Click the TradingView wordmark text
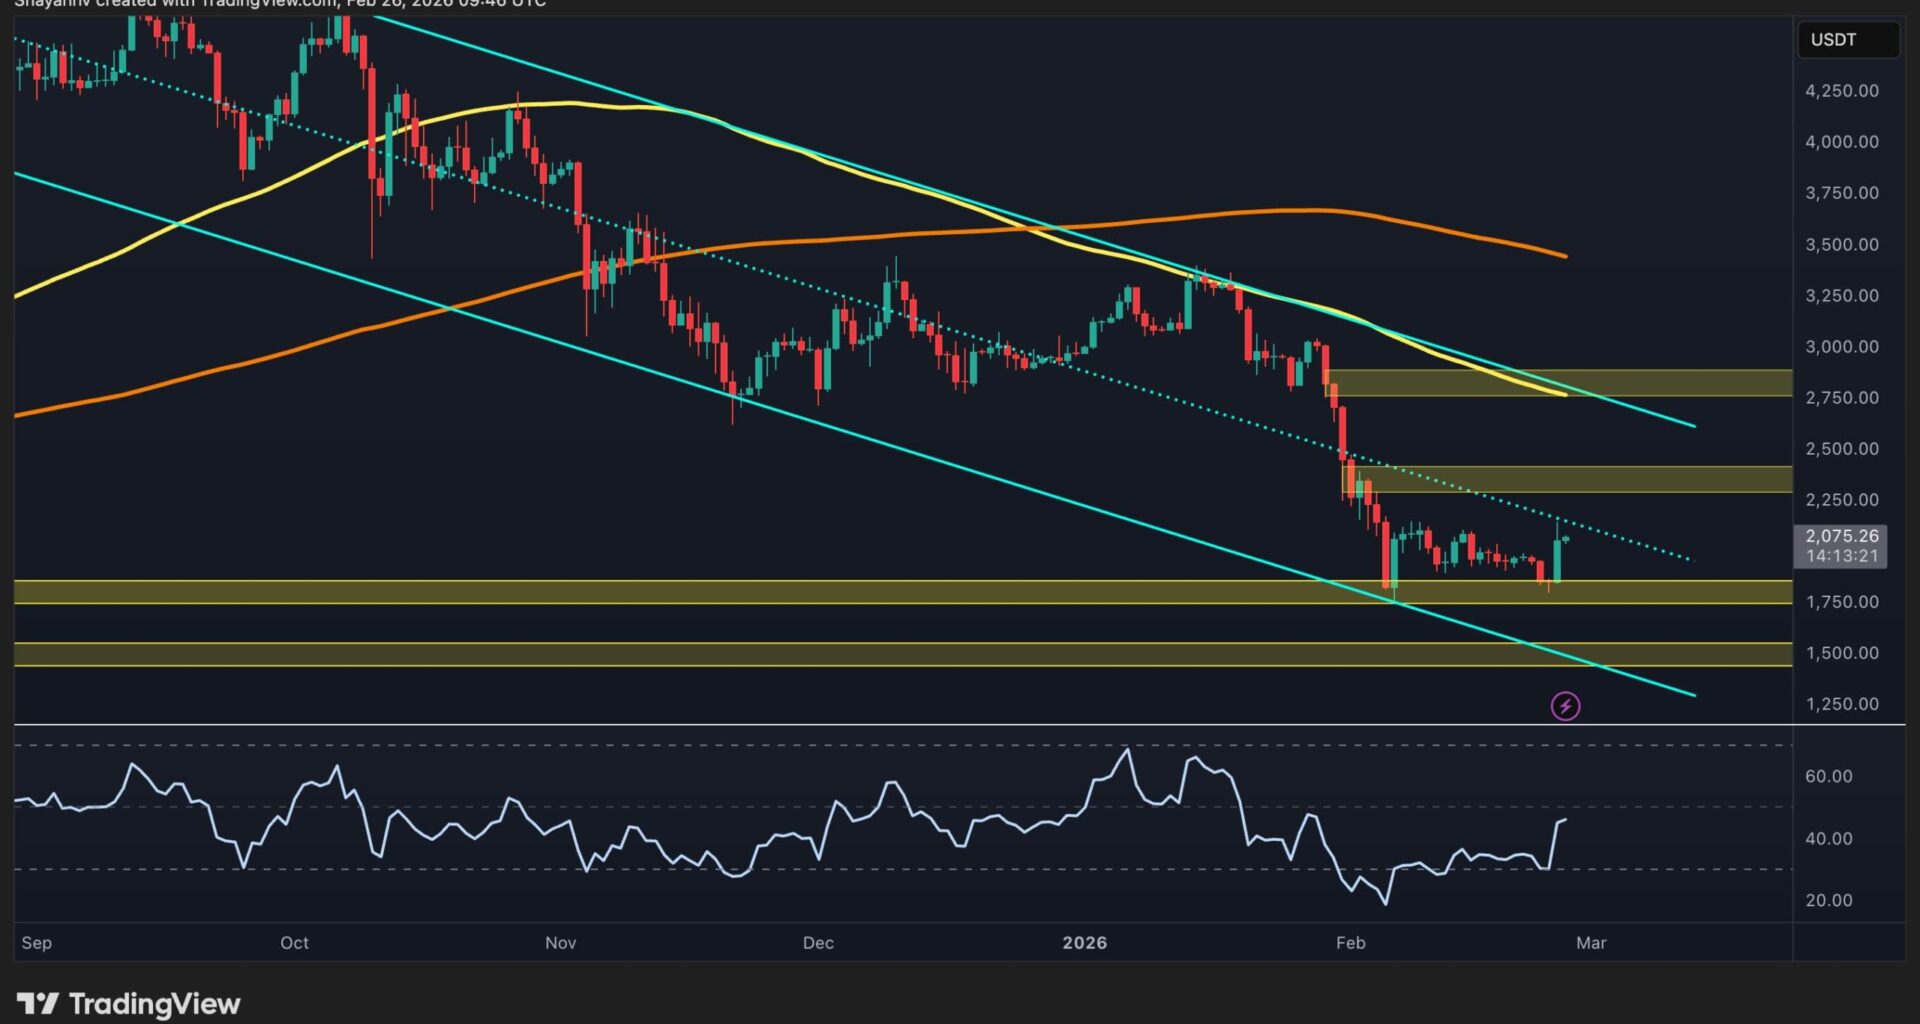Image resolution: width=1920 pixels, height=1024 pixels. (x=155, y=1004)
